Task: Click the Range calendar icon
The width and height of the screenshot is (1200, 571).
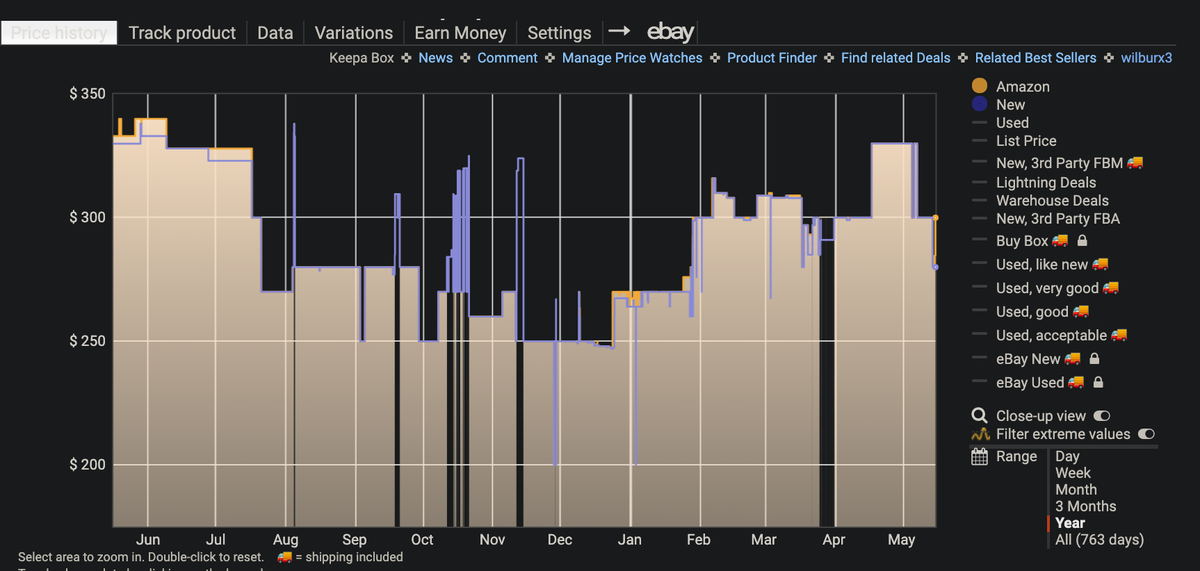Action: [x=980, y=456]
